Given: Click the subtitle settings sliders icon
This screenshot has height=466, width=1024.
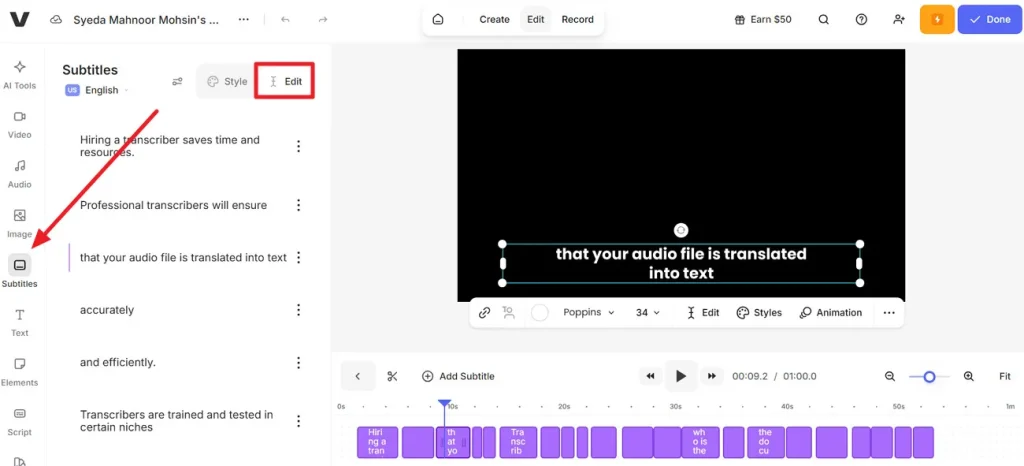Looking at the screenshot, I should pos(177,82).
